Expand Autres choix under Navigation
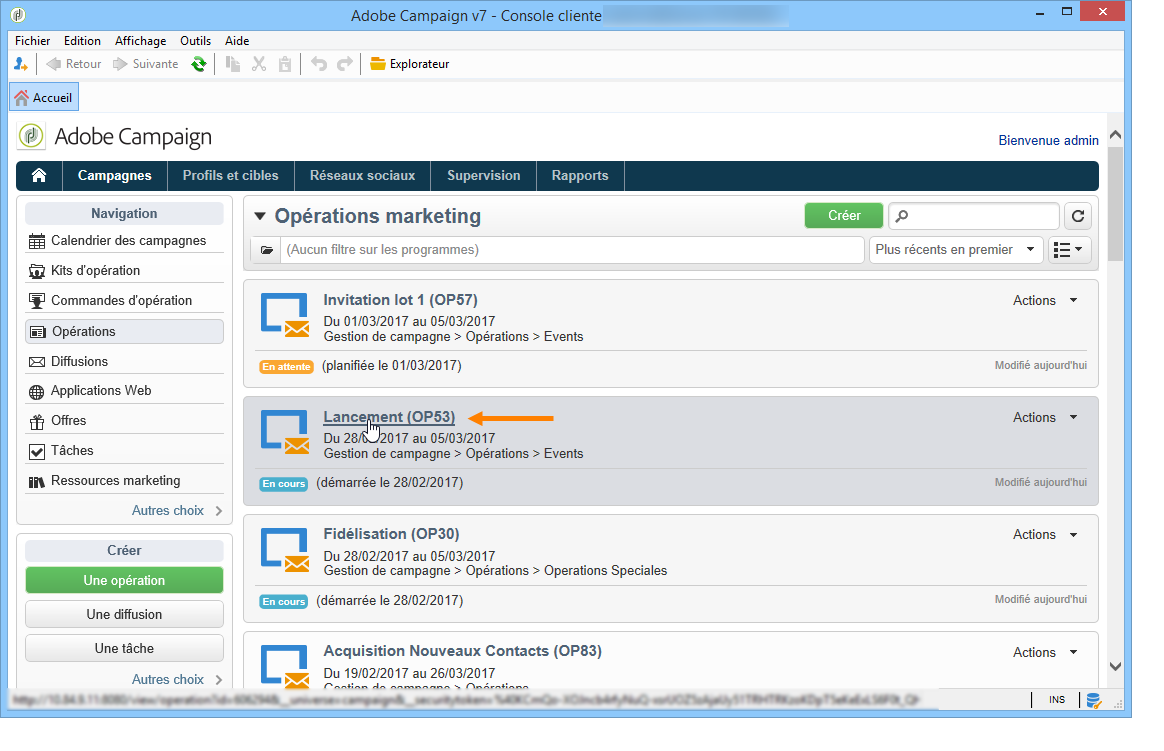The width and height of the screenshot is (1164, 751). tap(177, 511)
